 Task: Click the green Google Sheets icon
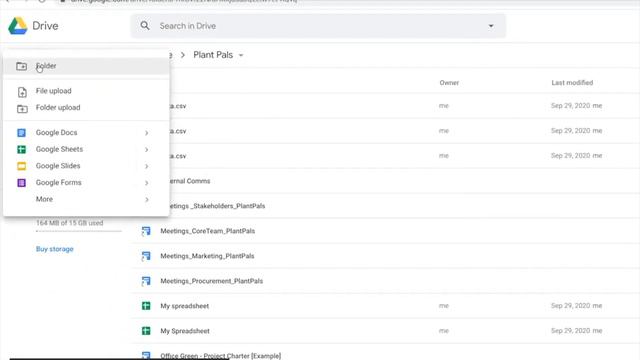[22, 149]
